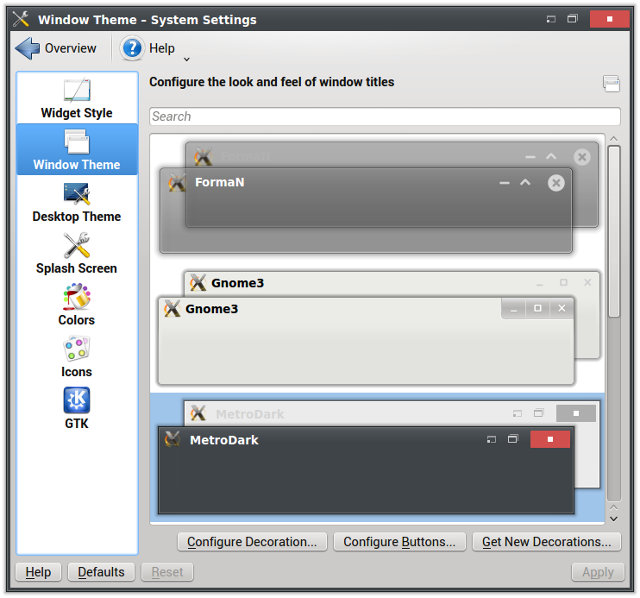Close the System Settings window
Viewport: 640px width, 598px height.
click(x=609, y=19)
